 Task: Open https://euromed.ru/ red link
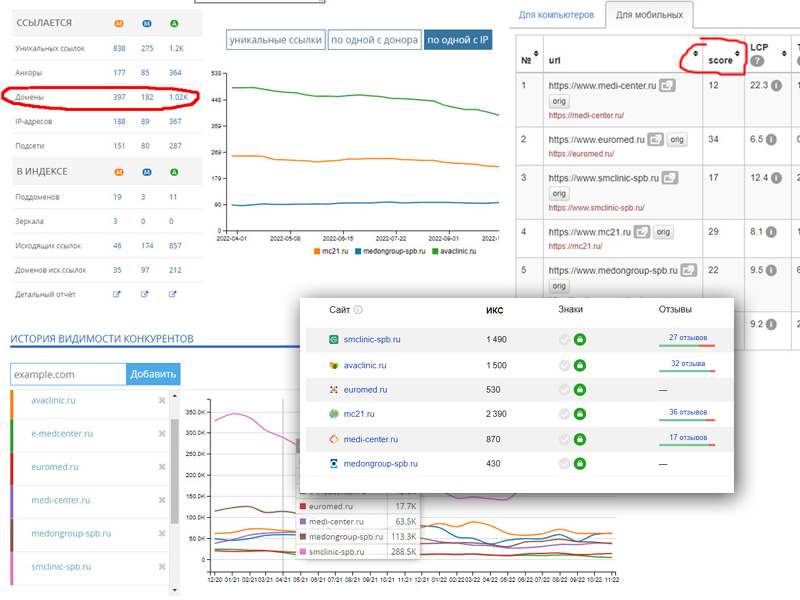pos(581,154)
